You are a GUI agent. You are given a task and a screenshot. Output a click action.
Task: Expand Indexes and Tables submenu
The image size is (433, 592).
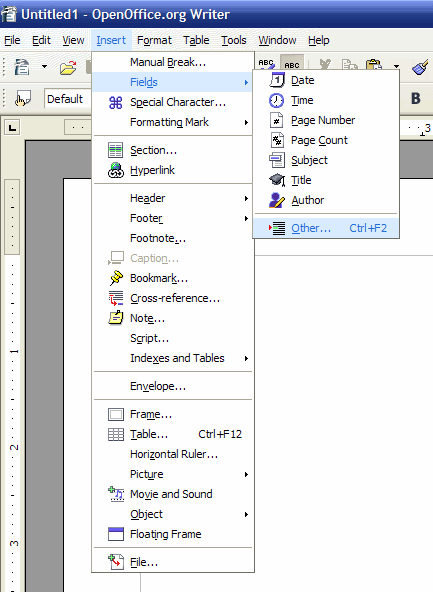173,358
